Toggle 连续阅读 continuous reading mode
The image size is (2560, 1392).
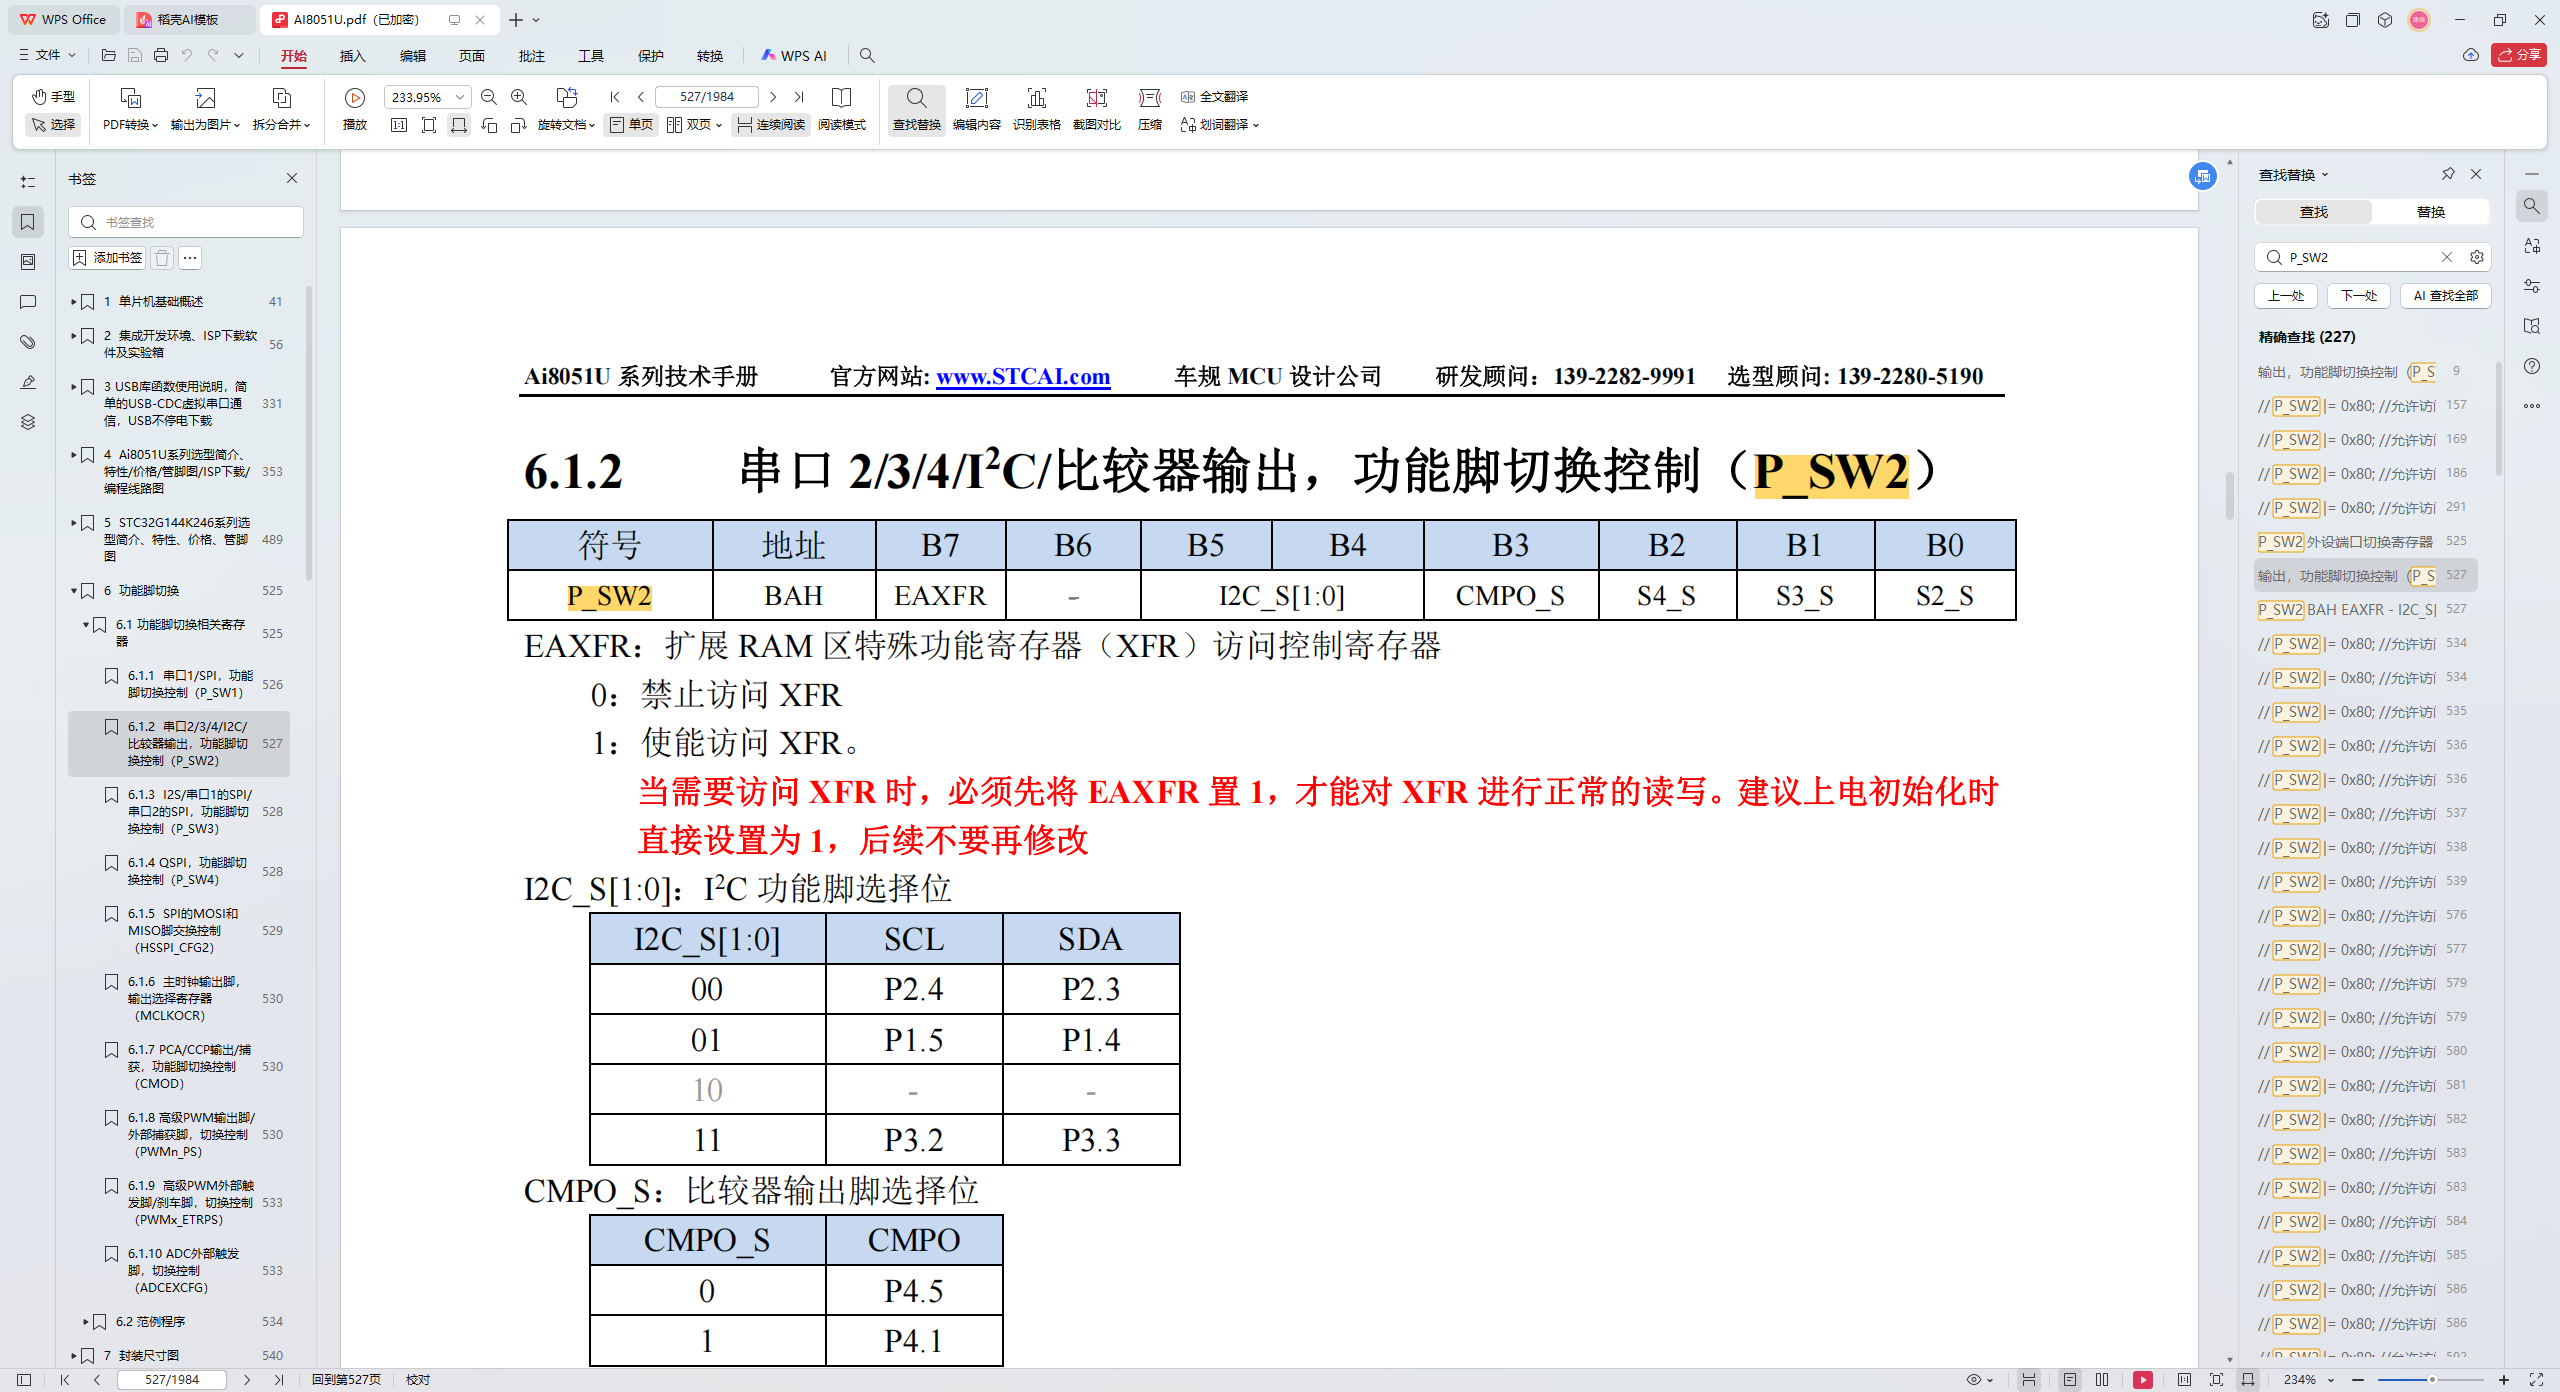[x=770, y=125]
